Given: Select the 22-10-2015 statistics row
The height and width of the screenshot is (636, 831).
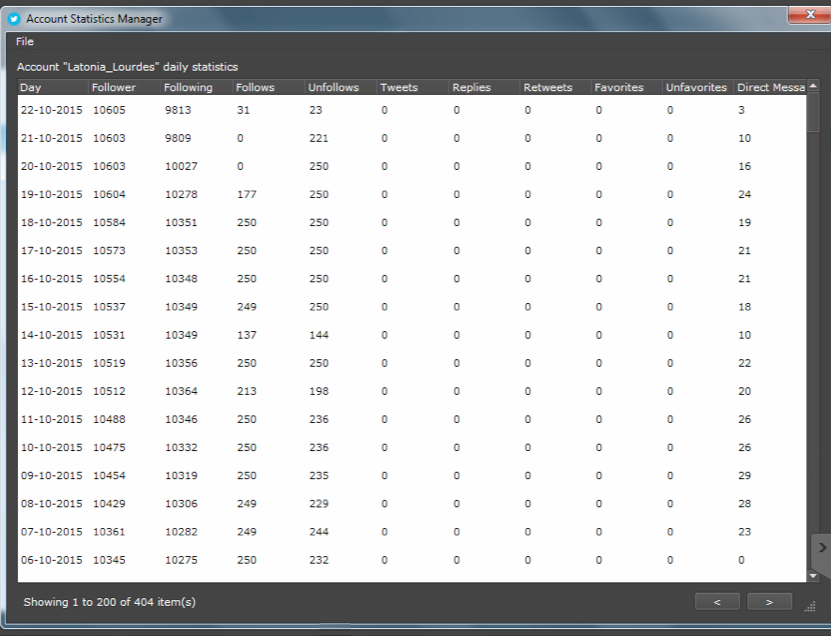Looking at the screenshot, I should [412, 110].
